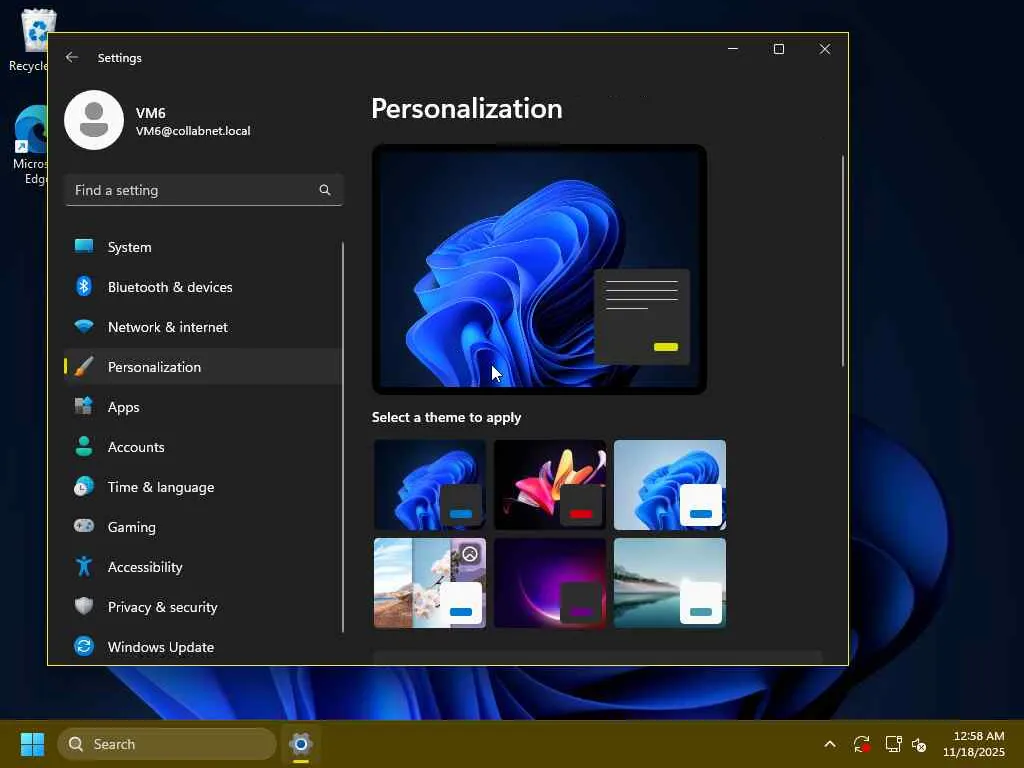Screen dimensions: 1024x768
Task: Click the Accessibility figure icon
Action: 84,566
